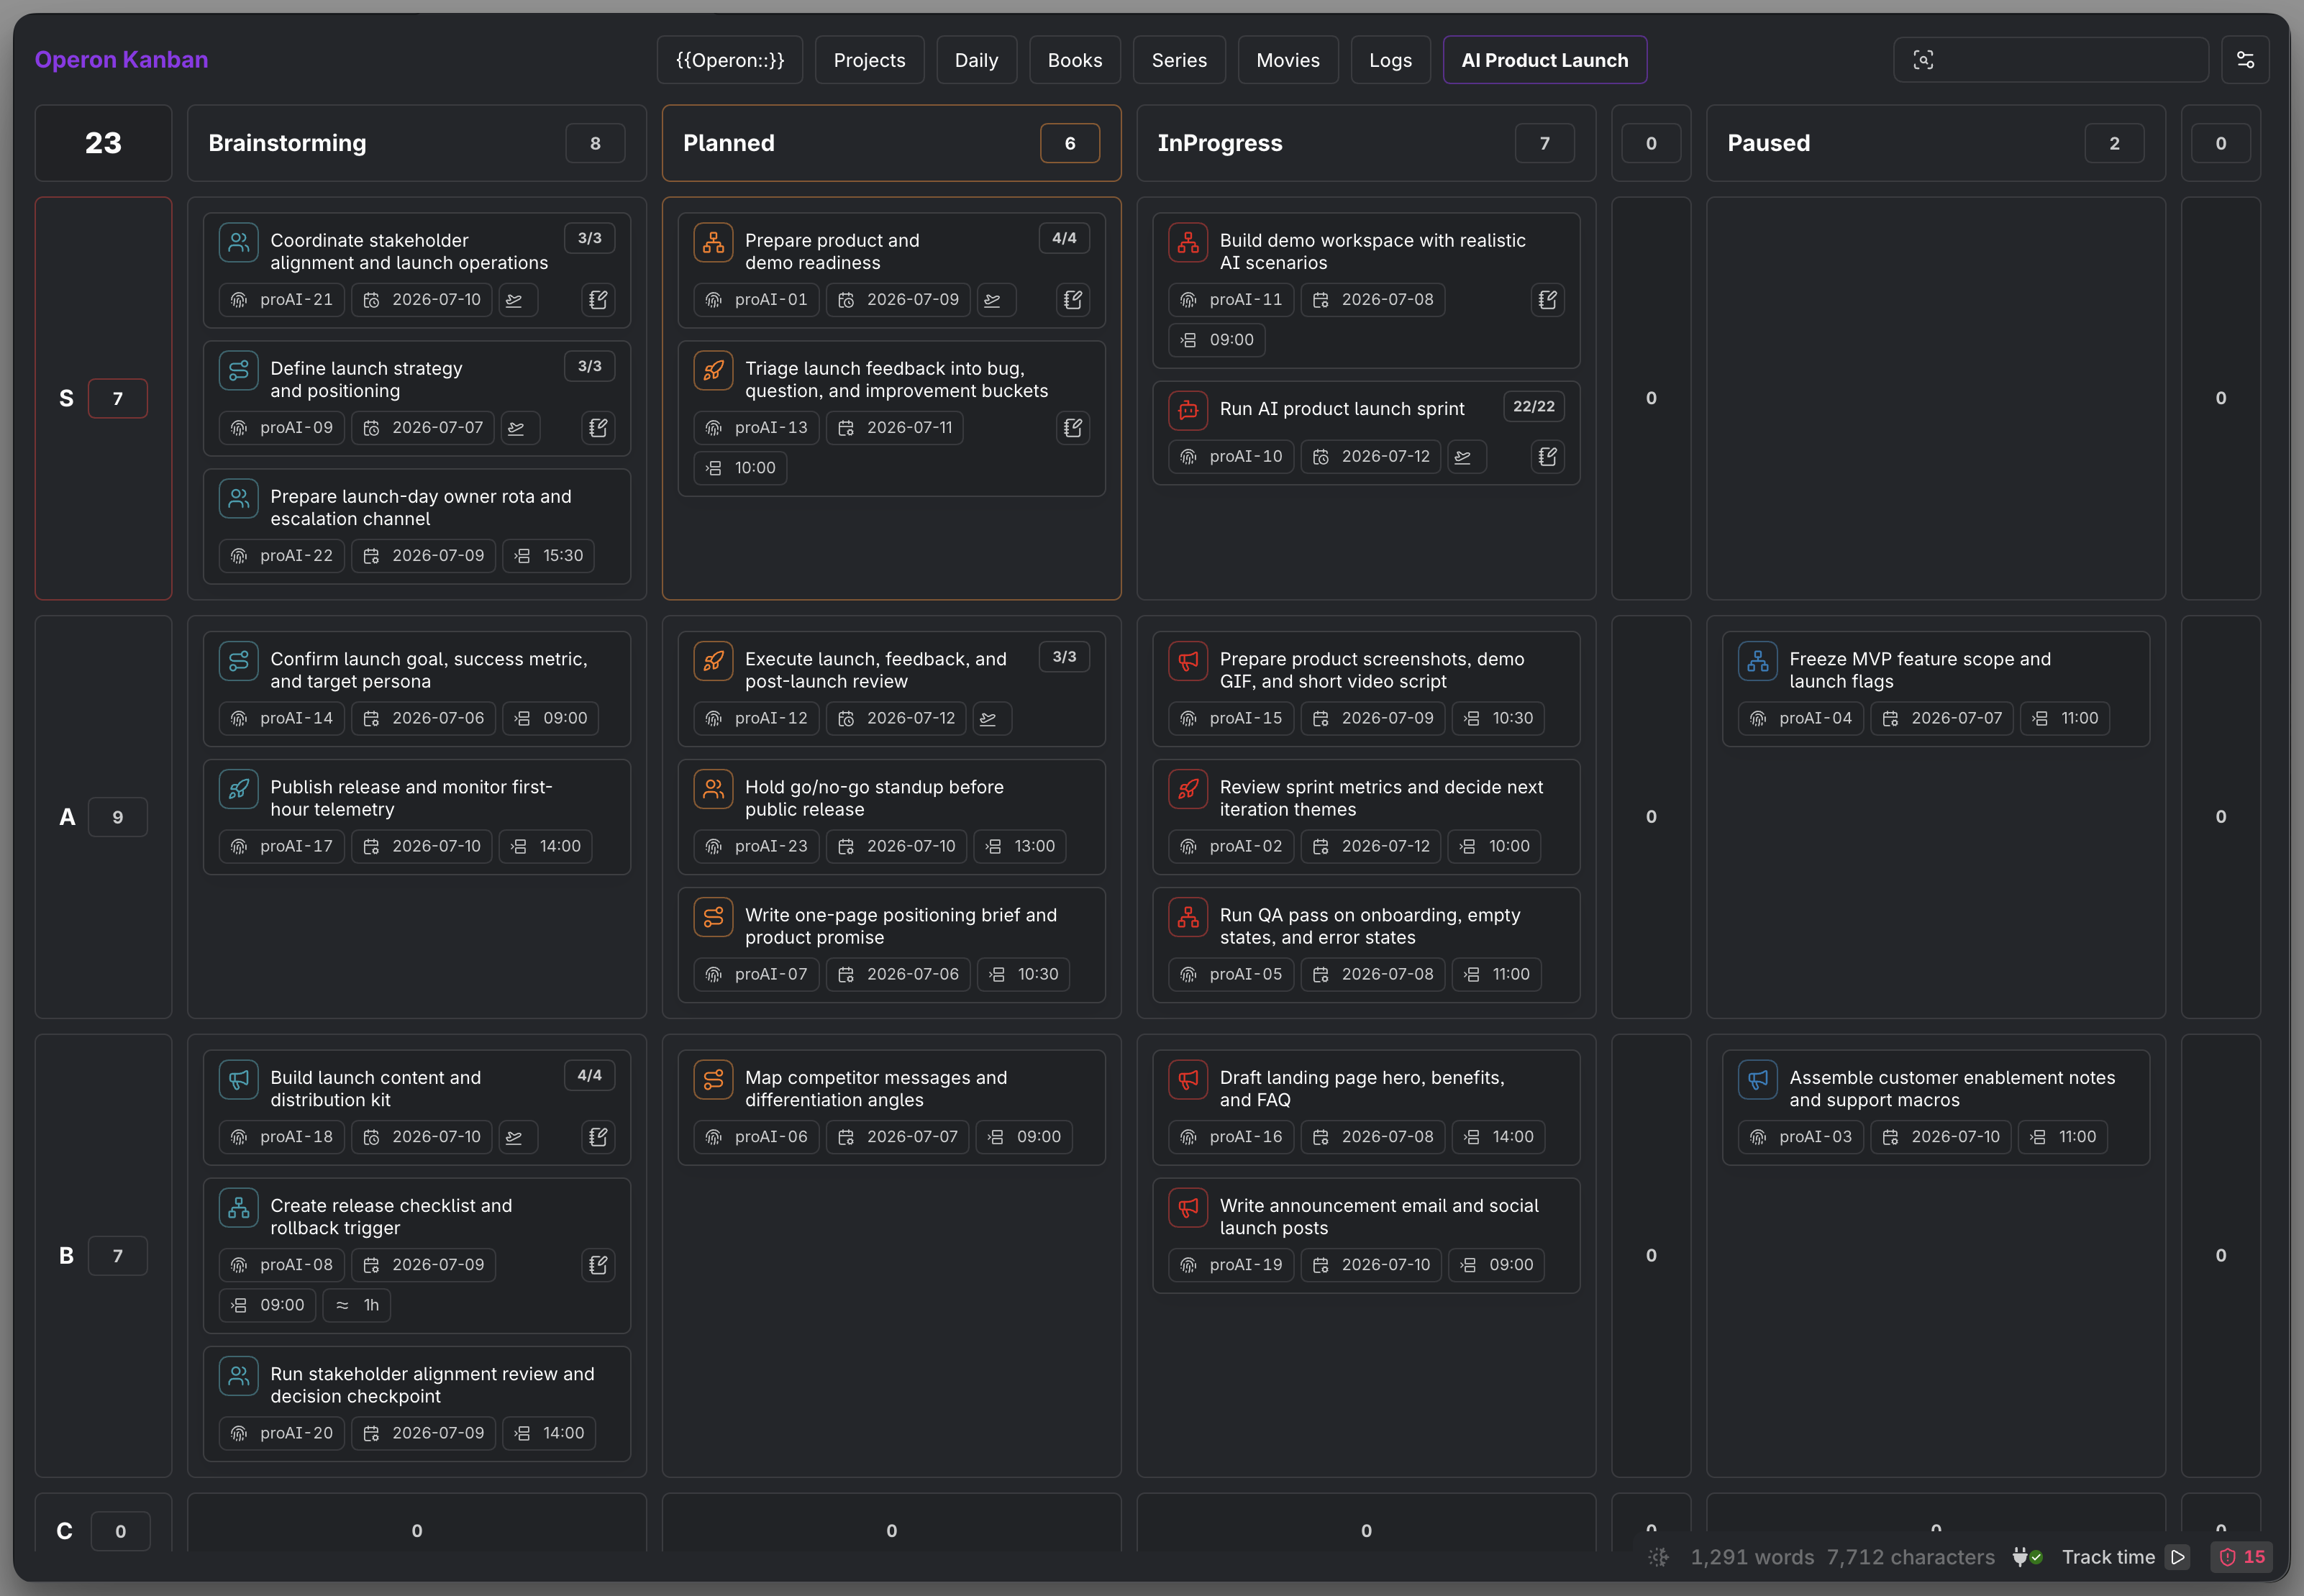Viewport: 2304px width, 1596px height.
Task: Select the AI Product Launch tab
Action: 1544,60
